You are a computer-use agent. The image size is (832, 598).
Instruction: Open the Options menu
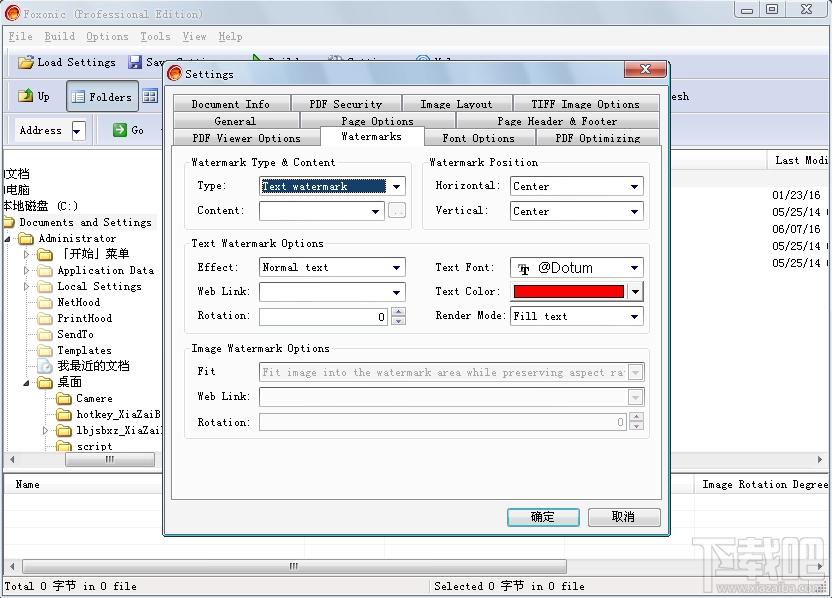point(107,37)
